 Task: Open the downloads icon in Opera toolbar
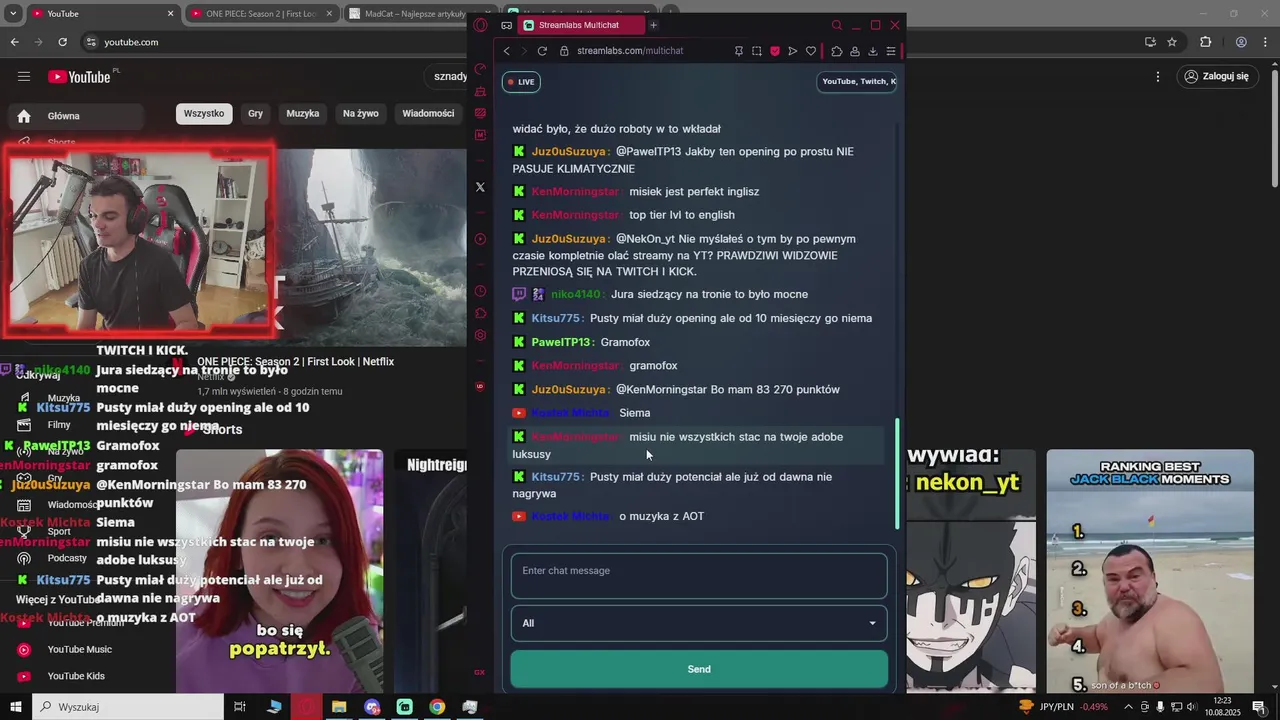tap(873, 51)
